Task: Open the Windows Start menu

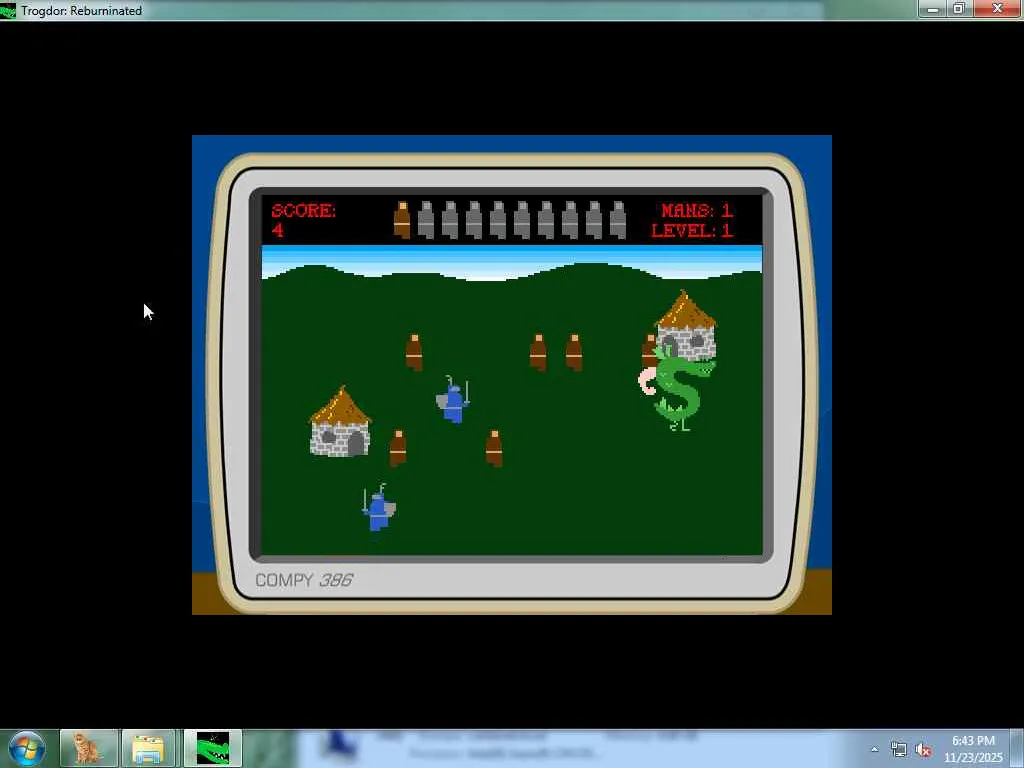Action: tap(25, 749)
